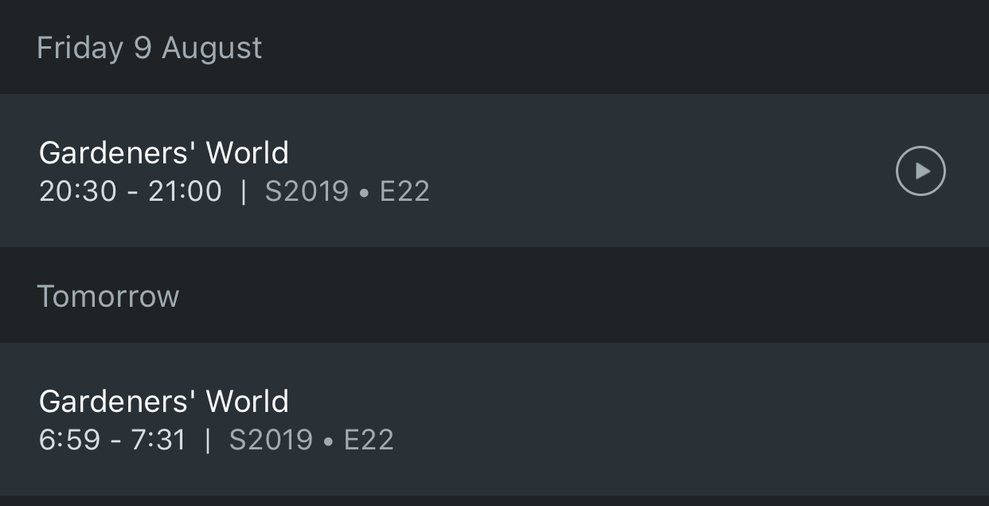The image size is (989, 506).
Task: Select the 21:00 end time text
Action: (185, 191)
